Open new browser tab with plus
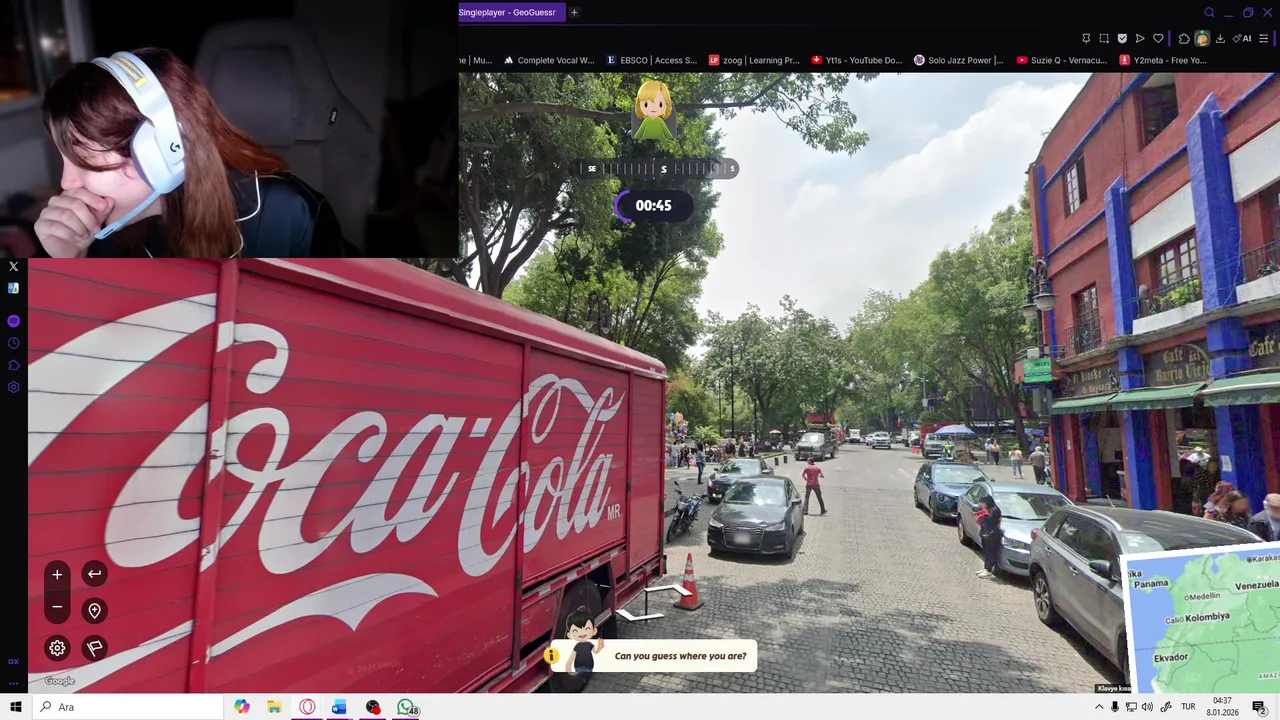Viewport: 1280px width, 720px height. pos(574,12)
